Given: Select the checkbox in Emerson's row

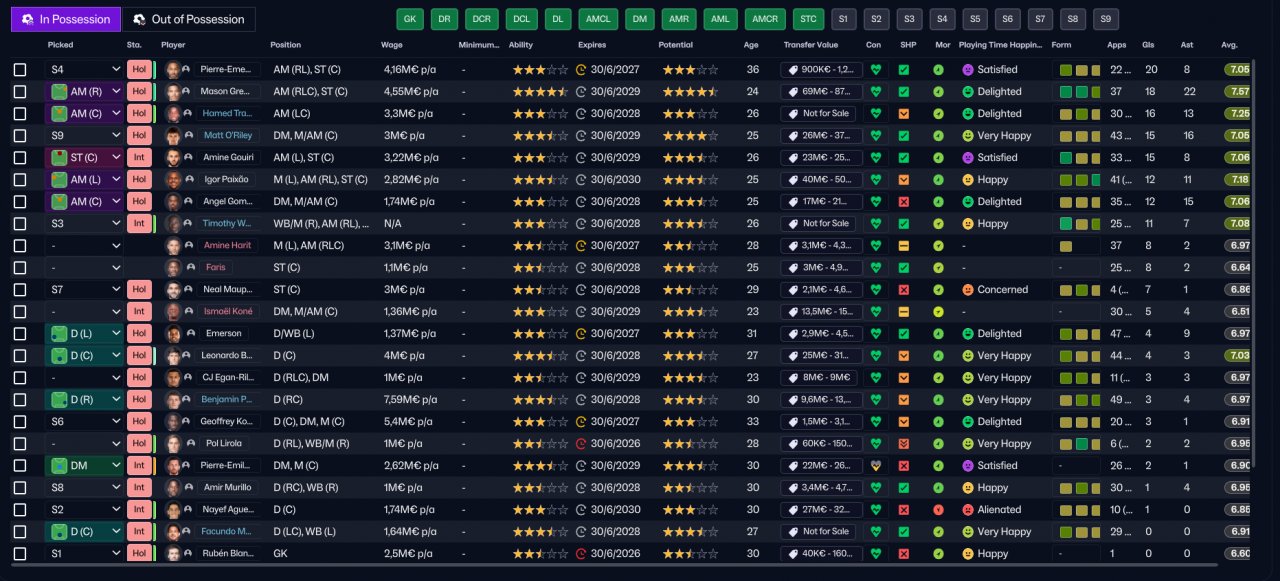Looking at the screenshot, I should pyautogui.click(x=20, y=334).
